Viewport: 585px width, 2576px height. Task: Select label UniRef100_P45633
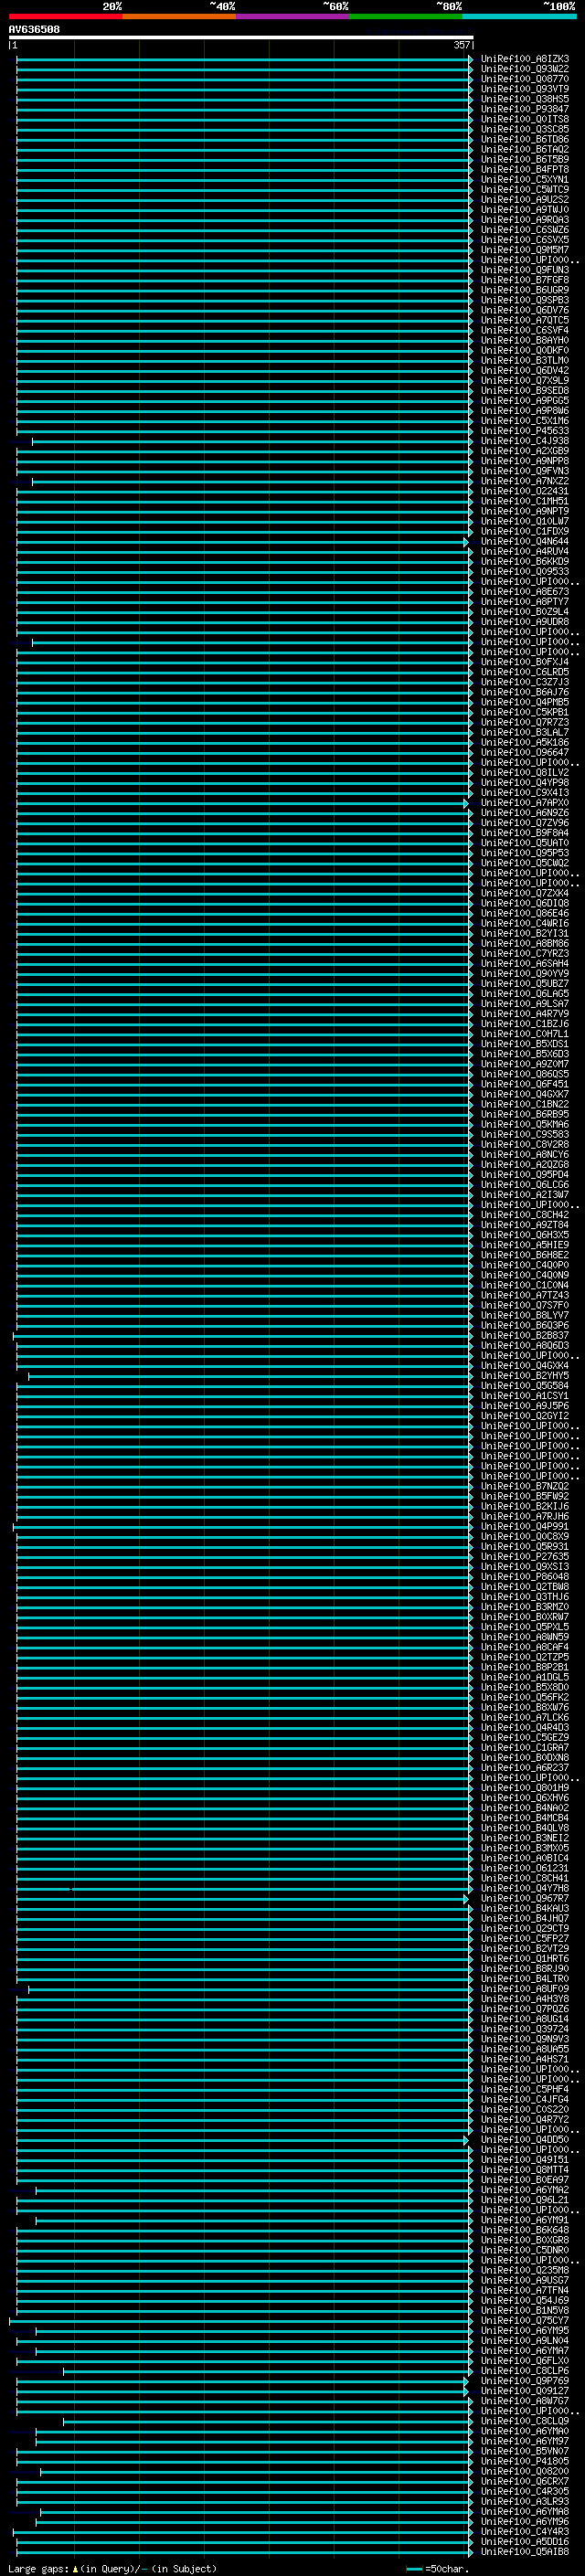click(524, 431)
